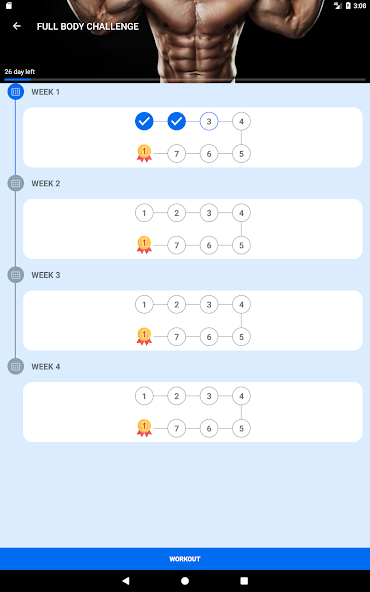370x592 pixels.
Task: Tap the Week 2 calendar icon
Action: click(15, 183)
